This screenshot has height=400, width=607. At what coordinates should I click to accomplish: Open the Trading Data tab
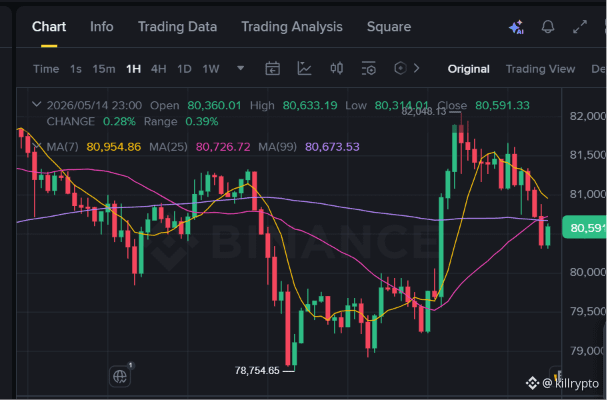177,27
